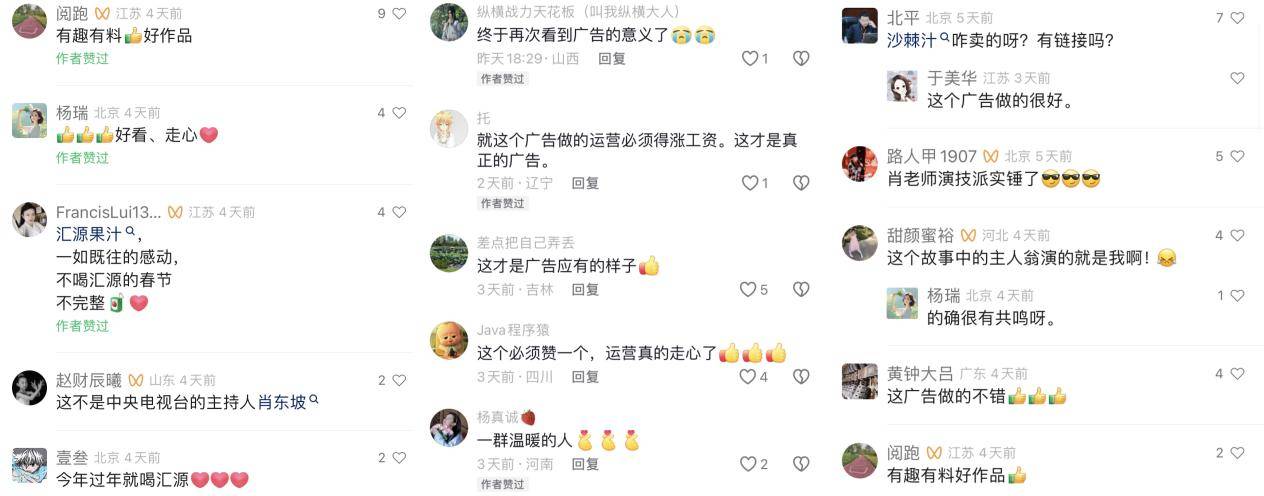Open 黄钟大吕's user name

click(x=921, y=373)
